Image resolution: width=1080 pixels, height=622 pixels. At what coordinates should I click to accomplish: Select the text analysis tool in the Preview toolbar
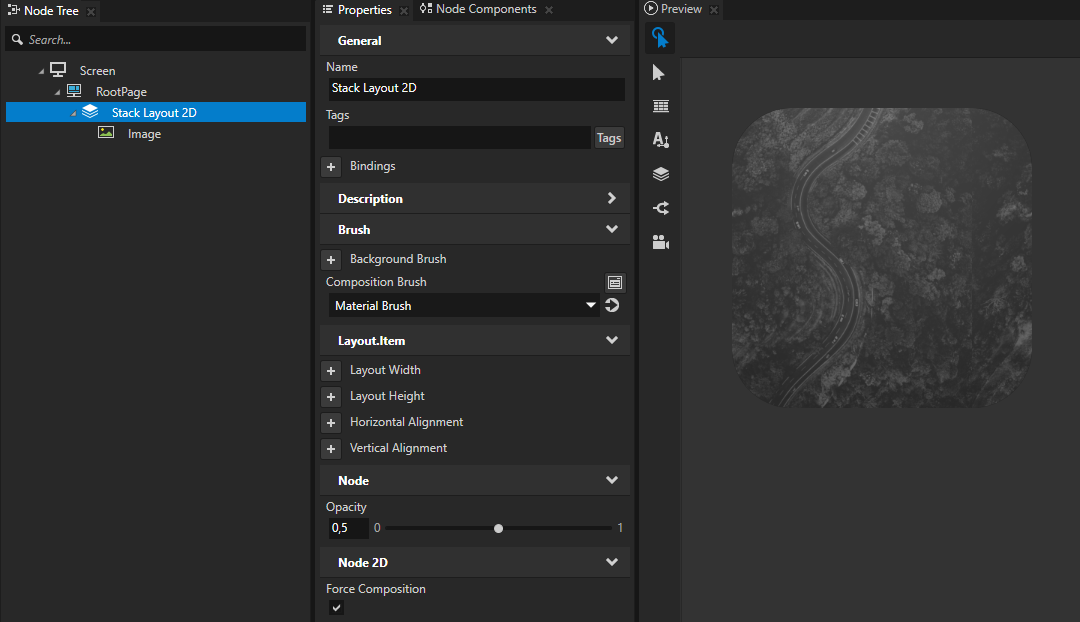pos(659,140)
